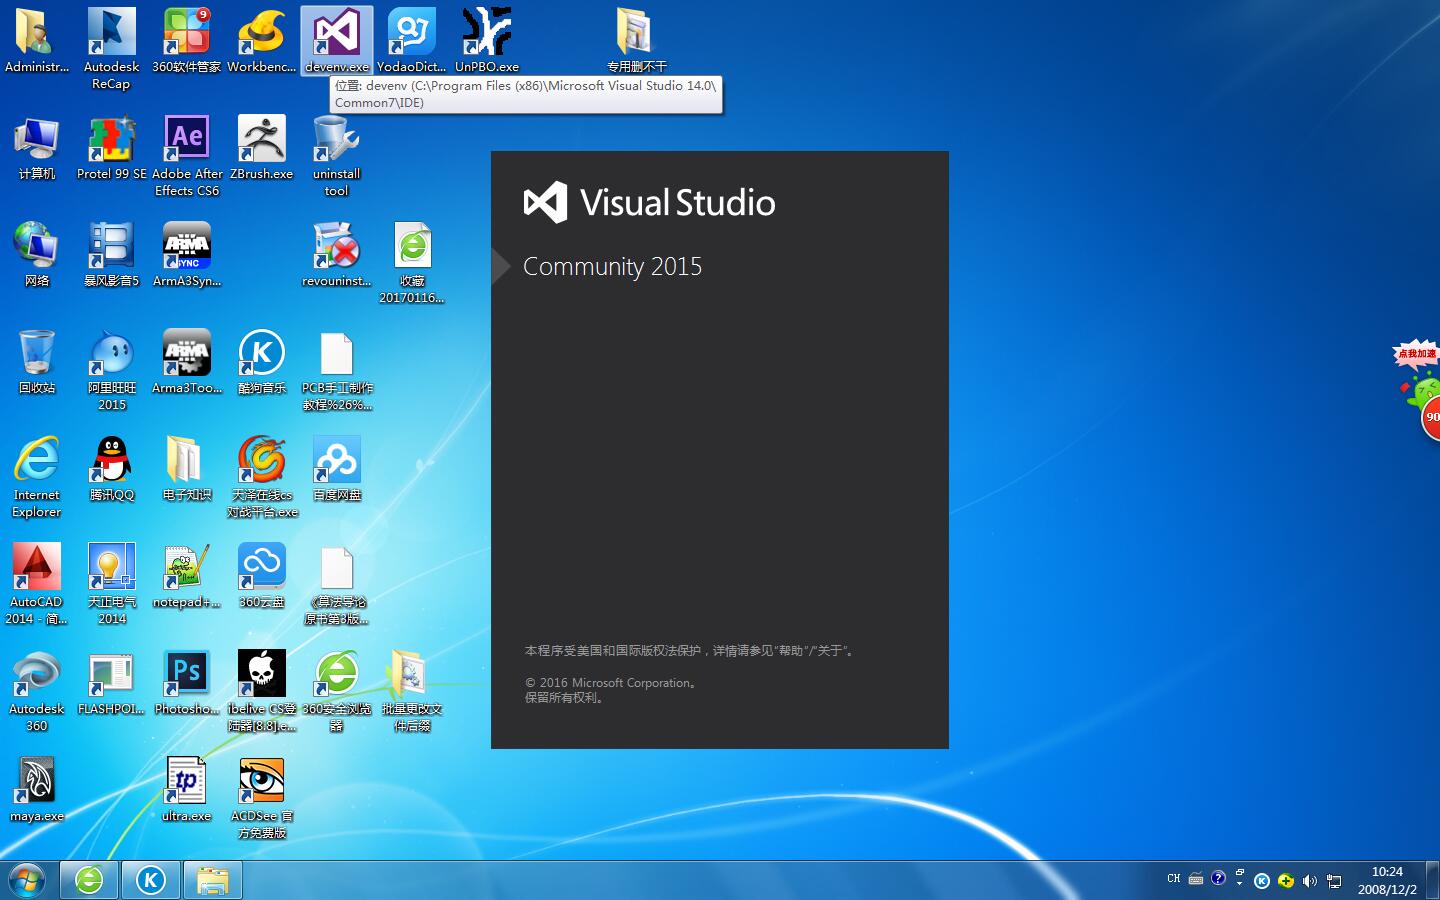
Task: Select the 批量更改文件后缀 folder icon
Action: pos(412,691)
